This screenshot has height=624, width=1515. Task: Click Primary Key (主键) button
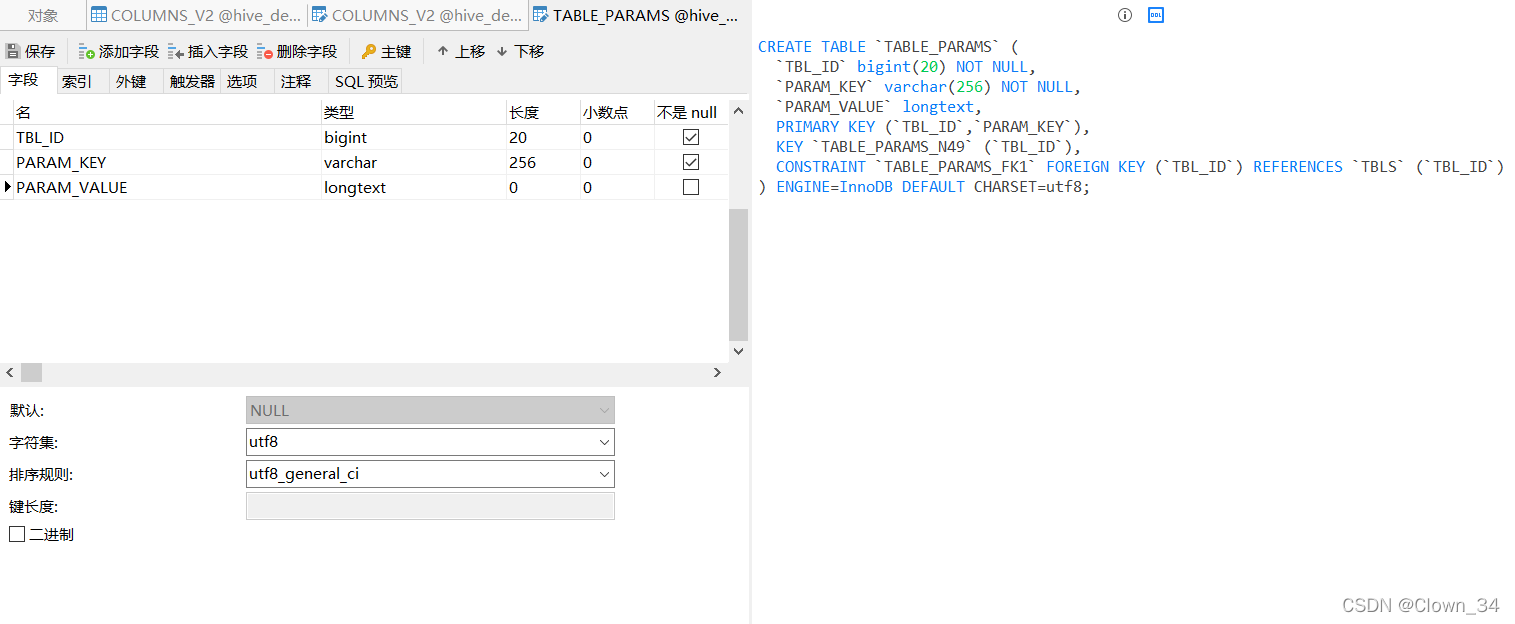(386, 51)
